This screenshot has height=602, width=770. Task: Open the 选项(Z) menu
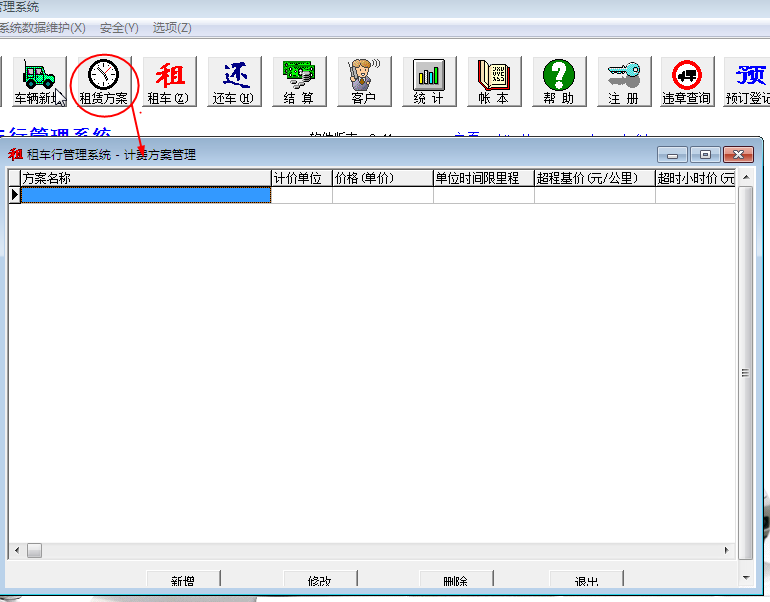[172, 28]
